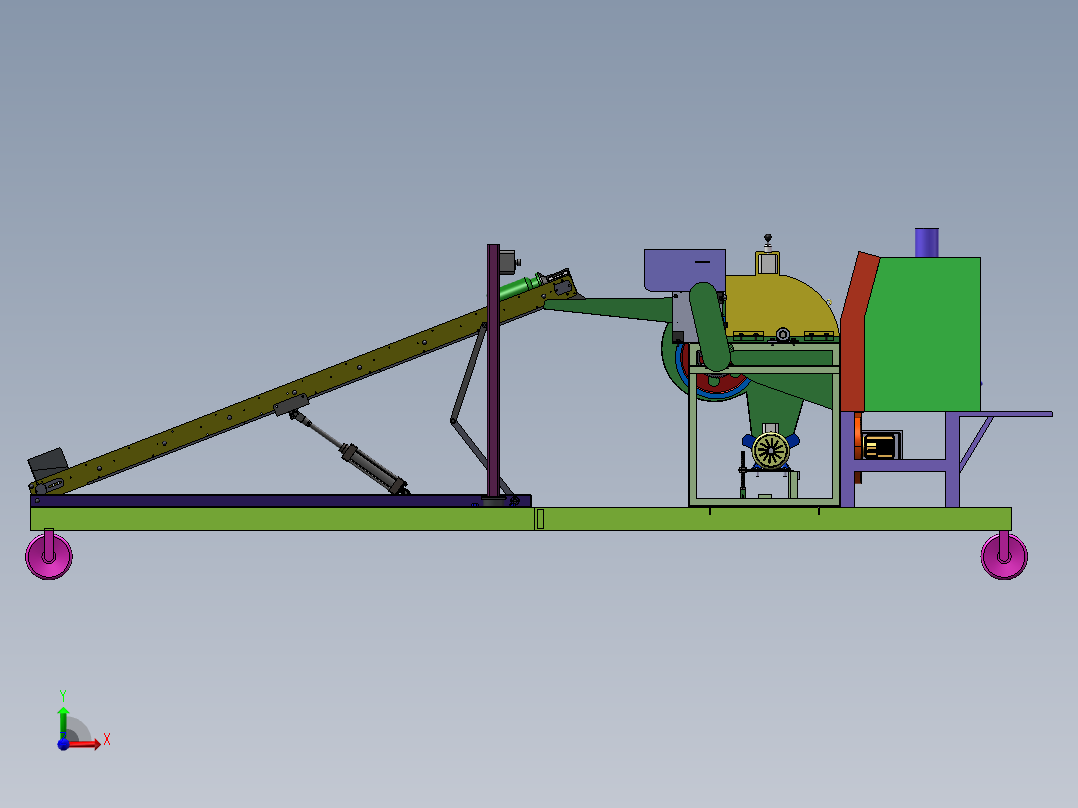
Task: Select the long green base frame
Action: (520, 519)
